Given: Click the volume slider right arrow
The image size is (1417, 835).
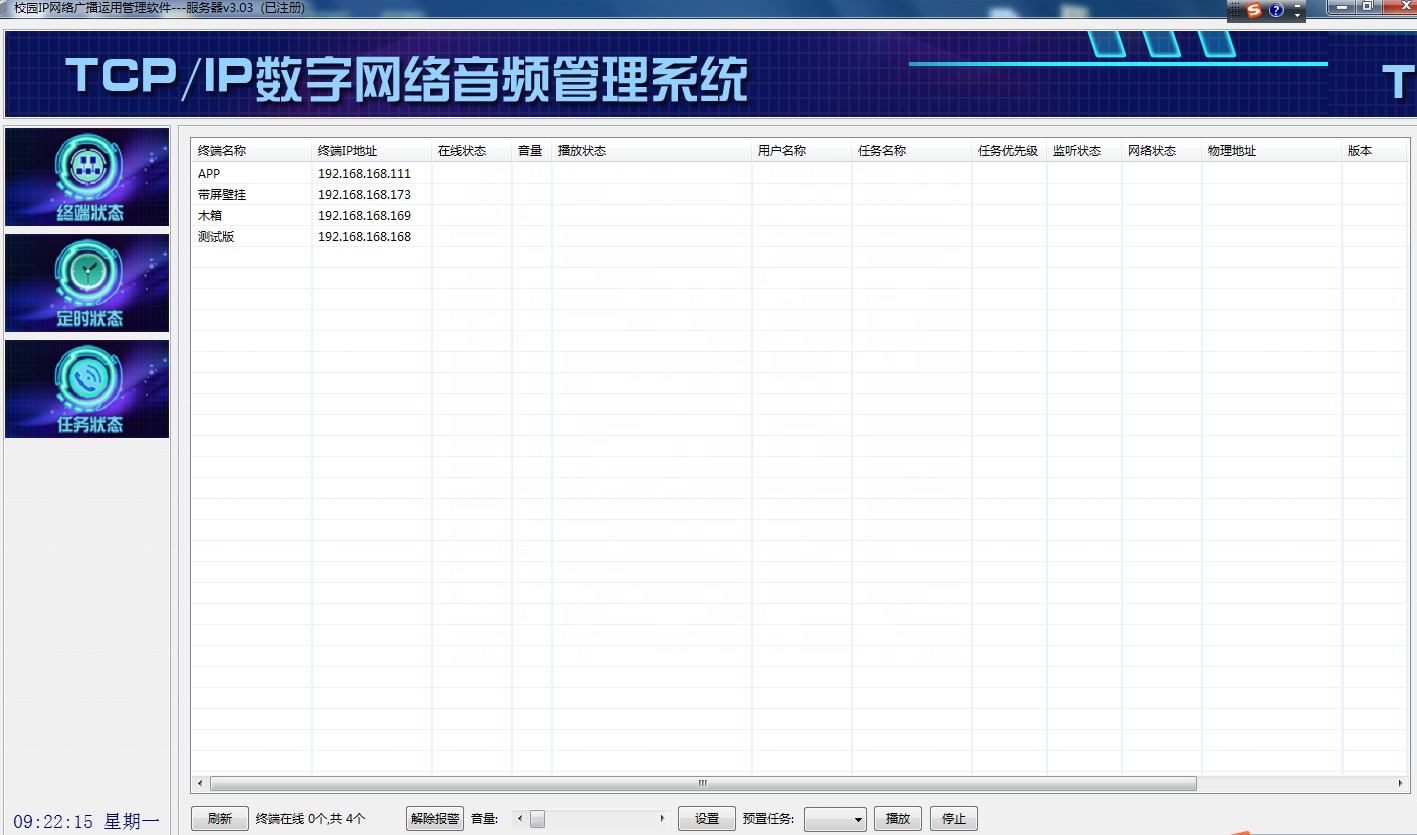Looking at the screenshot, I should coord(662,819).
